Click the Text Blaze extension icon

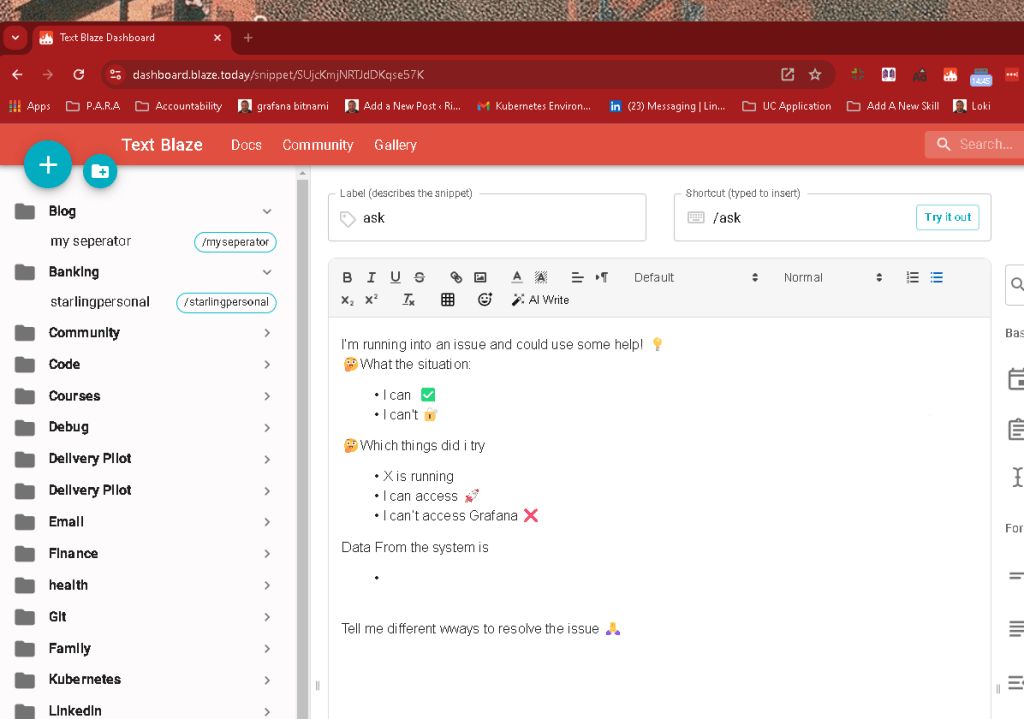950,74
